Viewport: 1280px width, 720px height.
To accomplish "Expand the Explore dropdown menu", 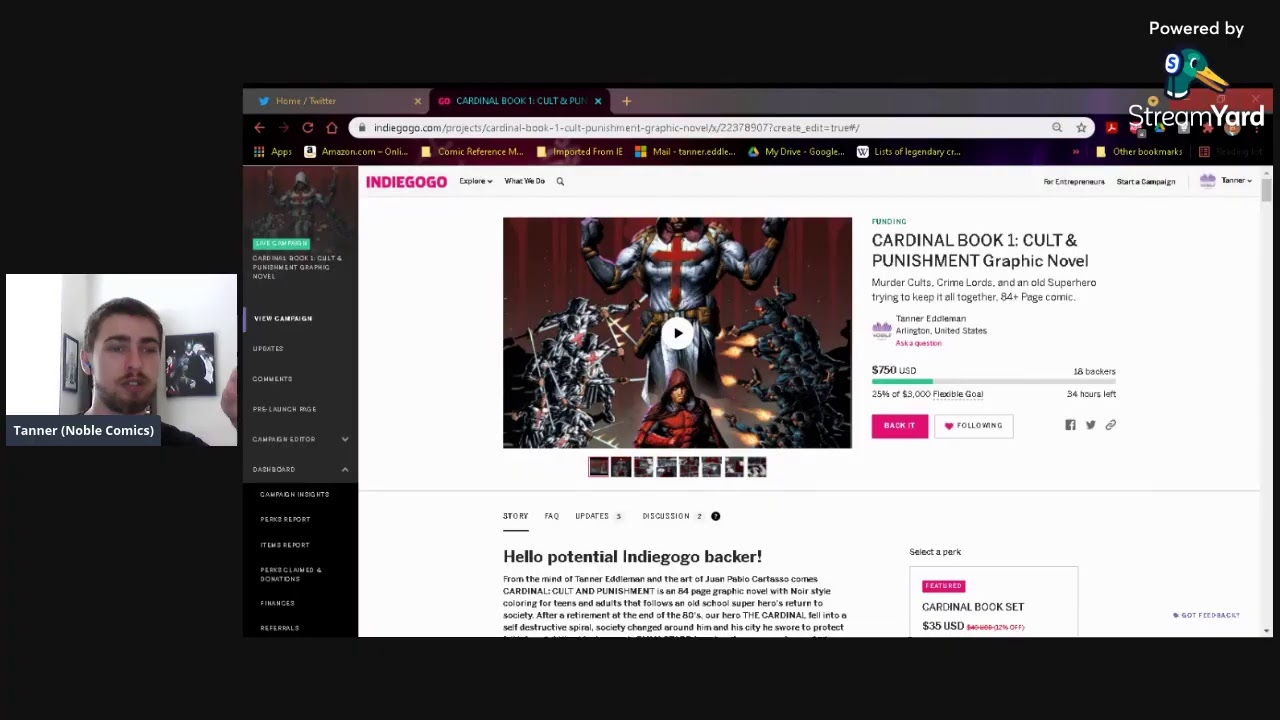I will pos(475,181).
